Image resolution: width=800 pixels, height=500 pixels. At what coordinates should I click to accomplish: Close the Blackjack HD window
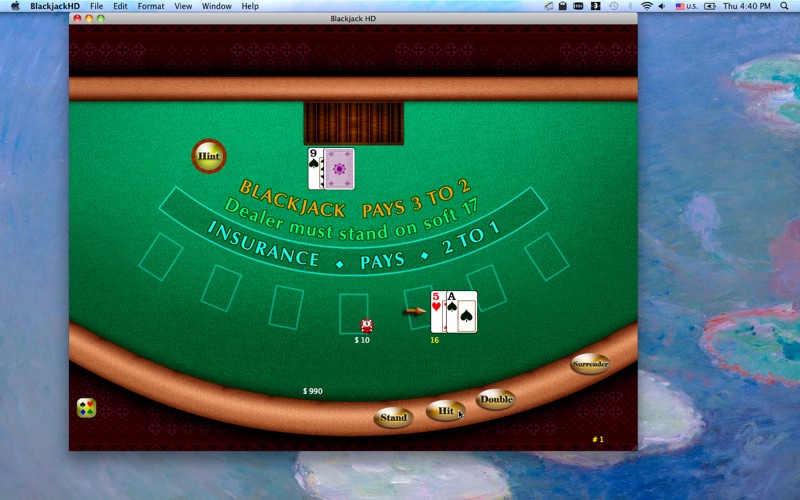(x=77, y=18)
